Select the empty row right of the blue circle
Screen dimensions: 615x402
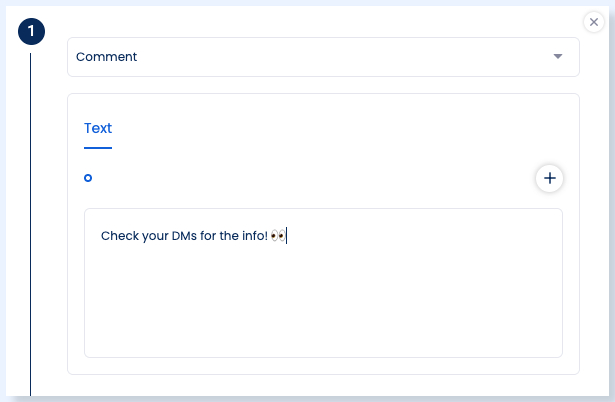point(314,178)
